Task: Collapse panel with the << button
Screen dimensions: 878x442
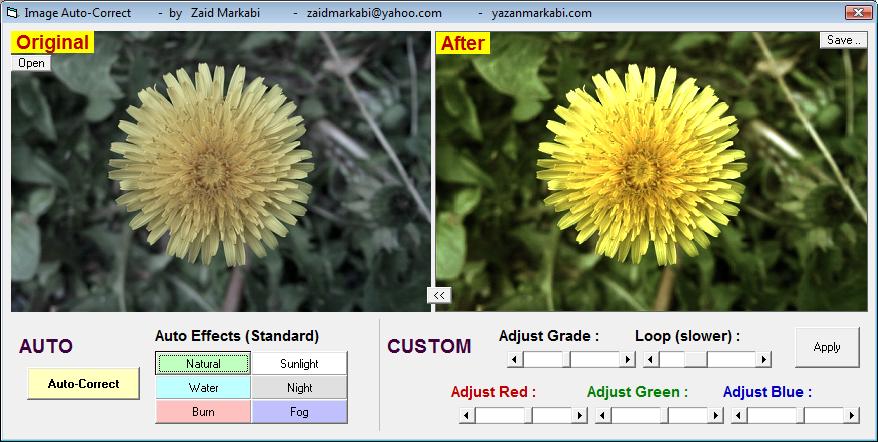Action: coord(439,294)
